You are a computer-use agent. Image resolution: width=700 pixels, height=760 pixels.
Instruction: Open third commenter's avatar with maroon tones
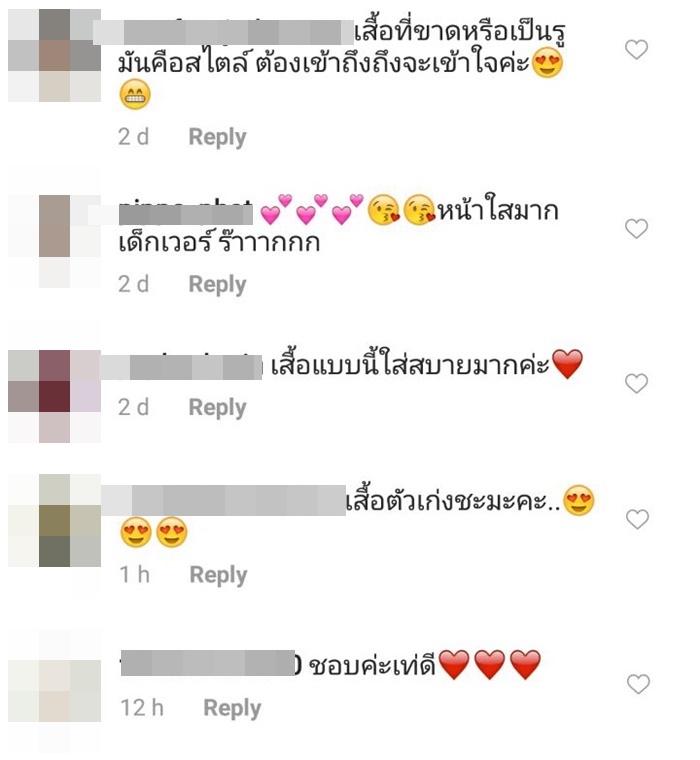pos(54,396)
